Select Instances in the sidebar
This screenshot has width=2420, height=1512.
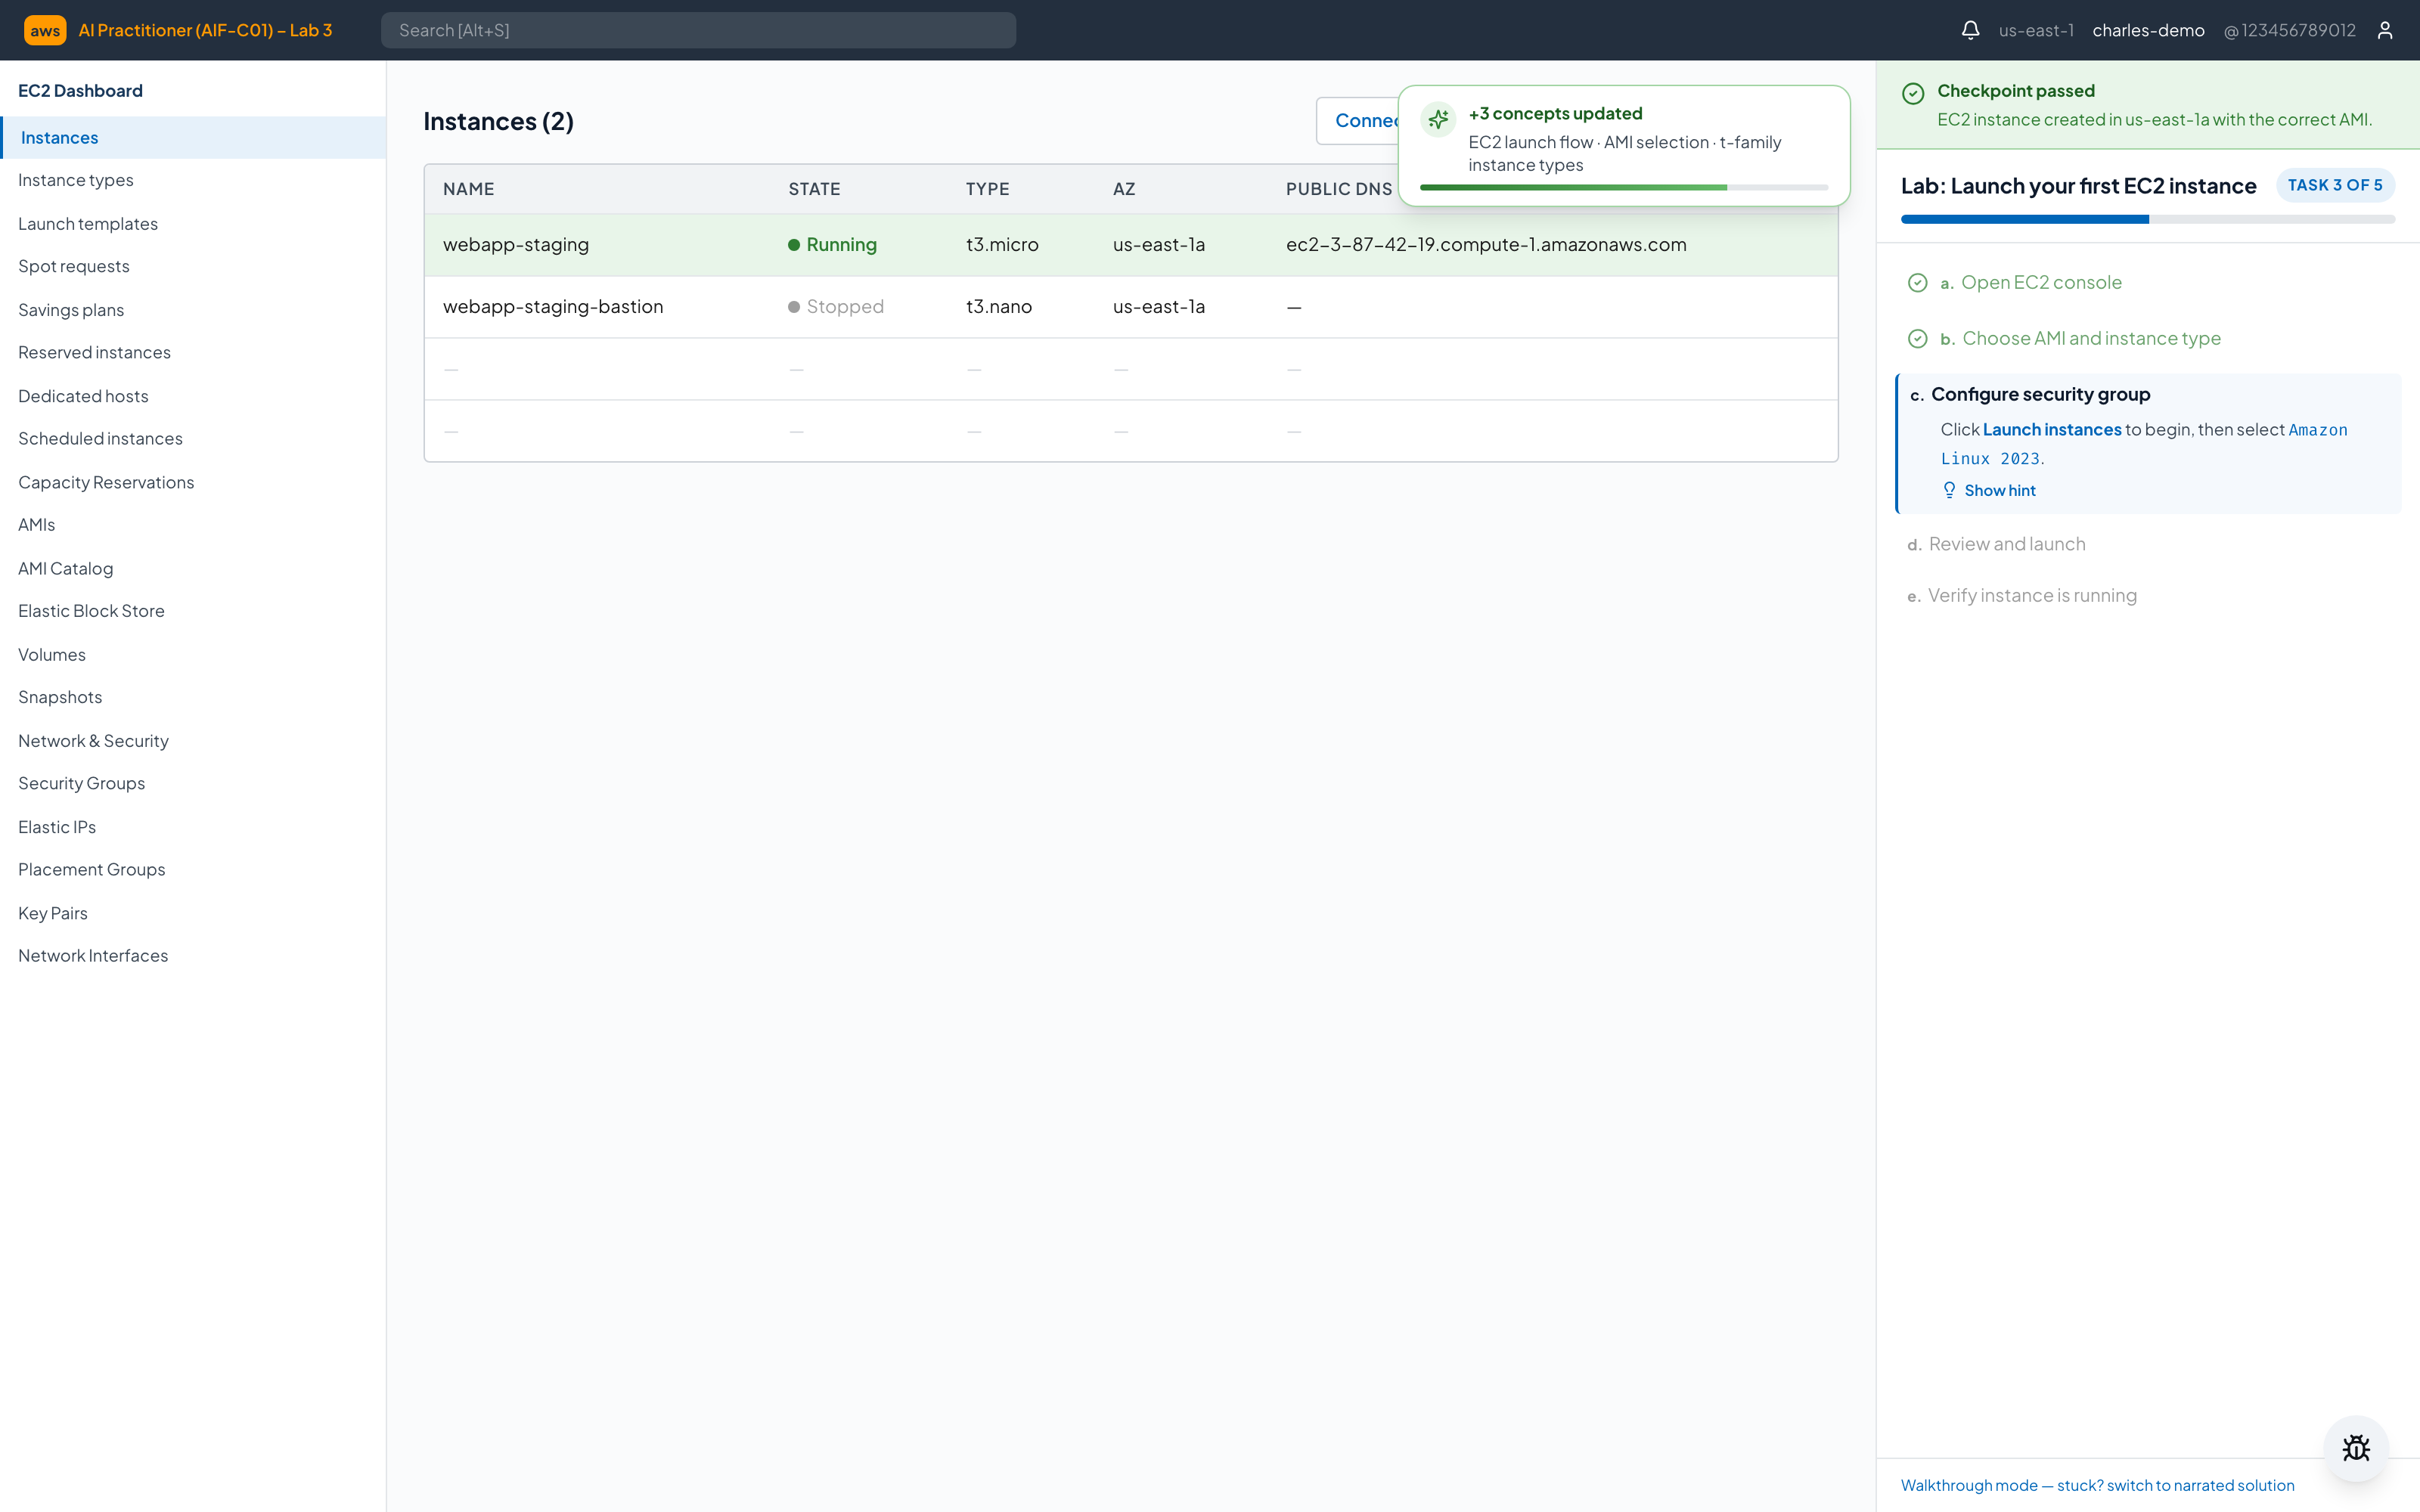tap(193, 138)
